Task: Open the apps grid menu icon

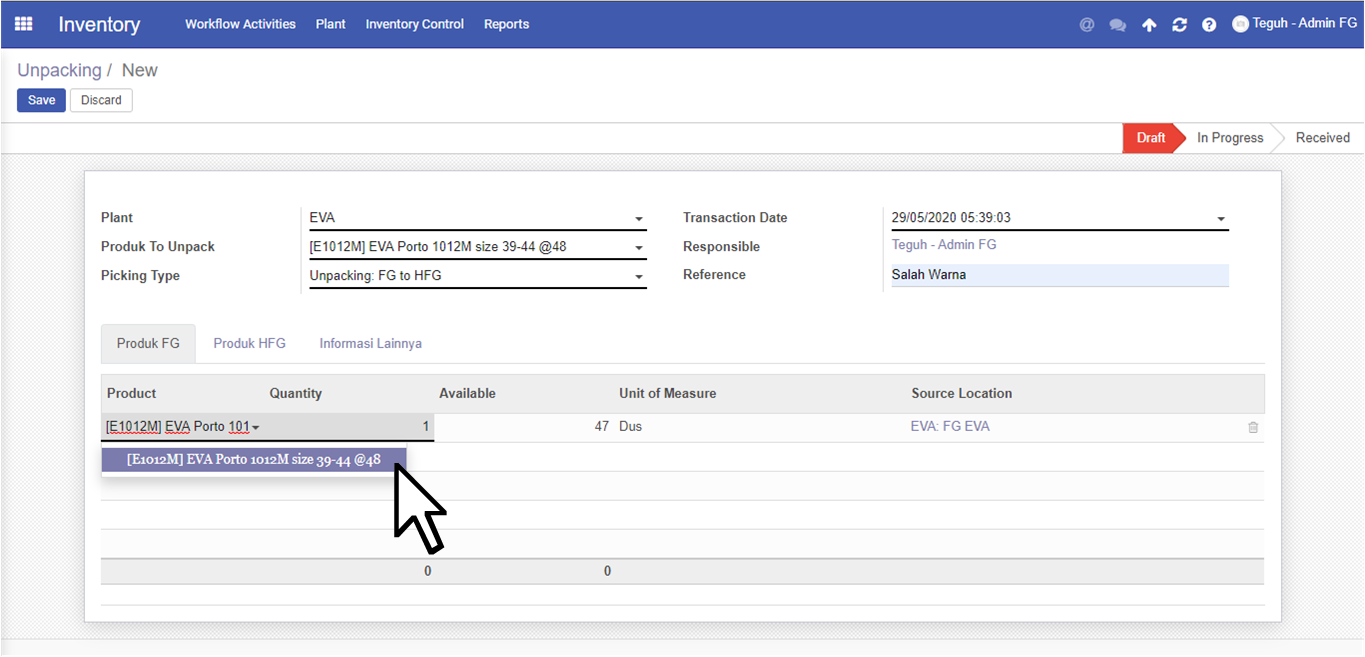Action: [23, 24]
